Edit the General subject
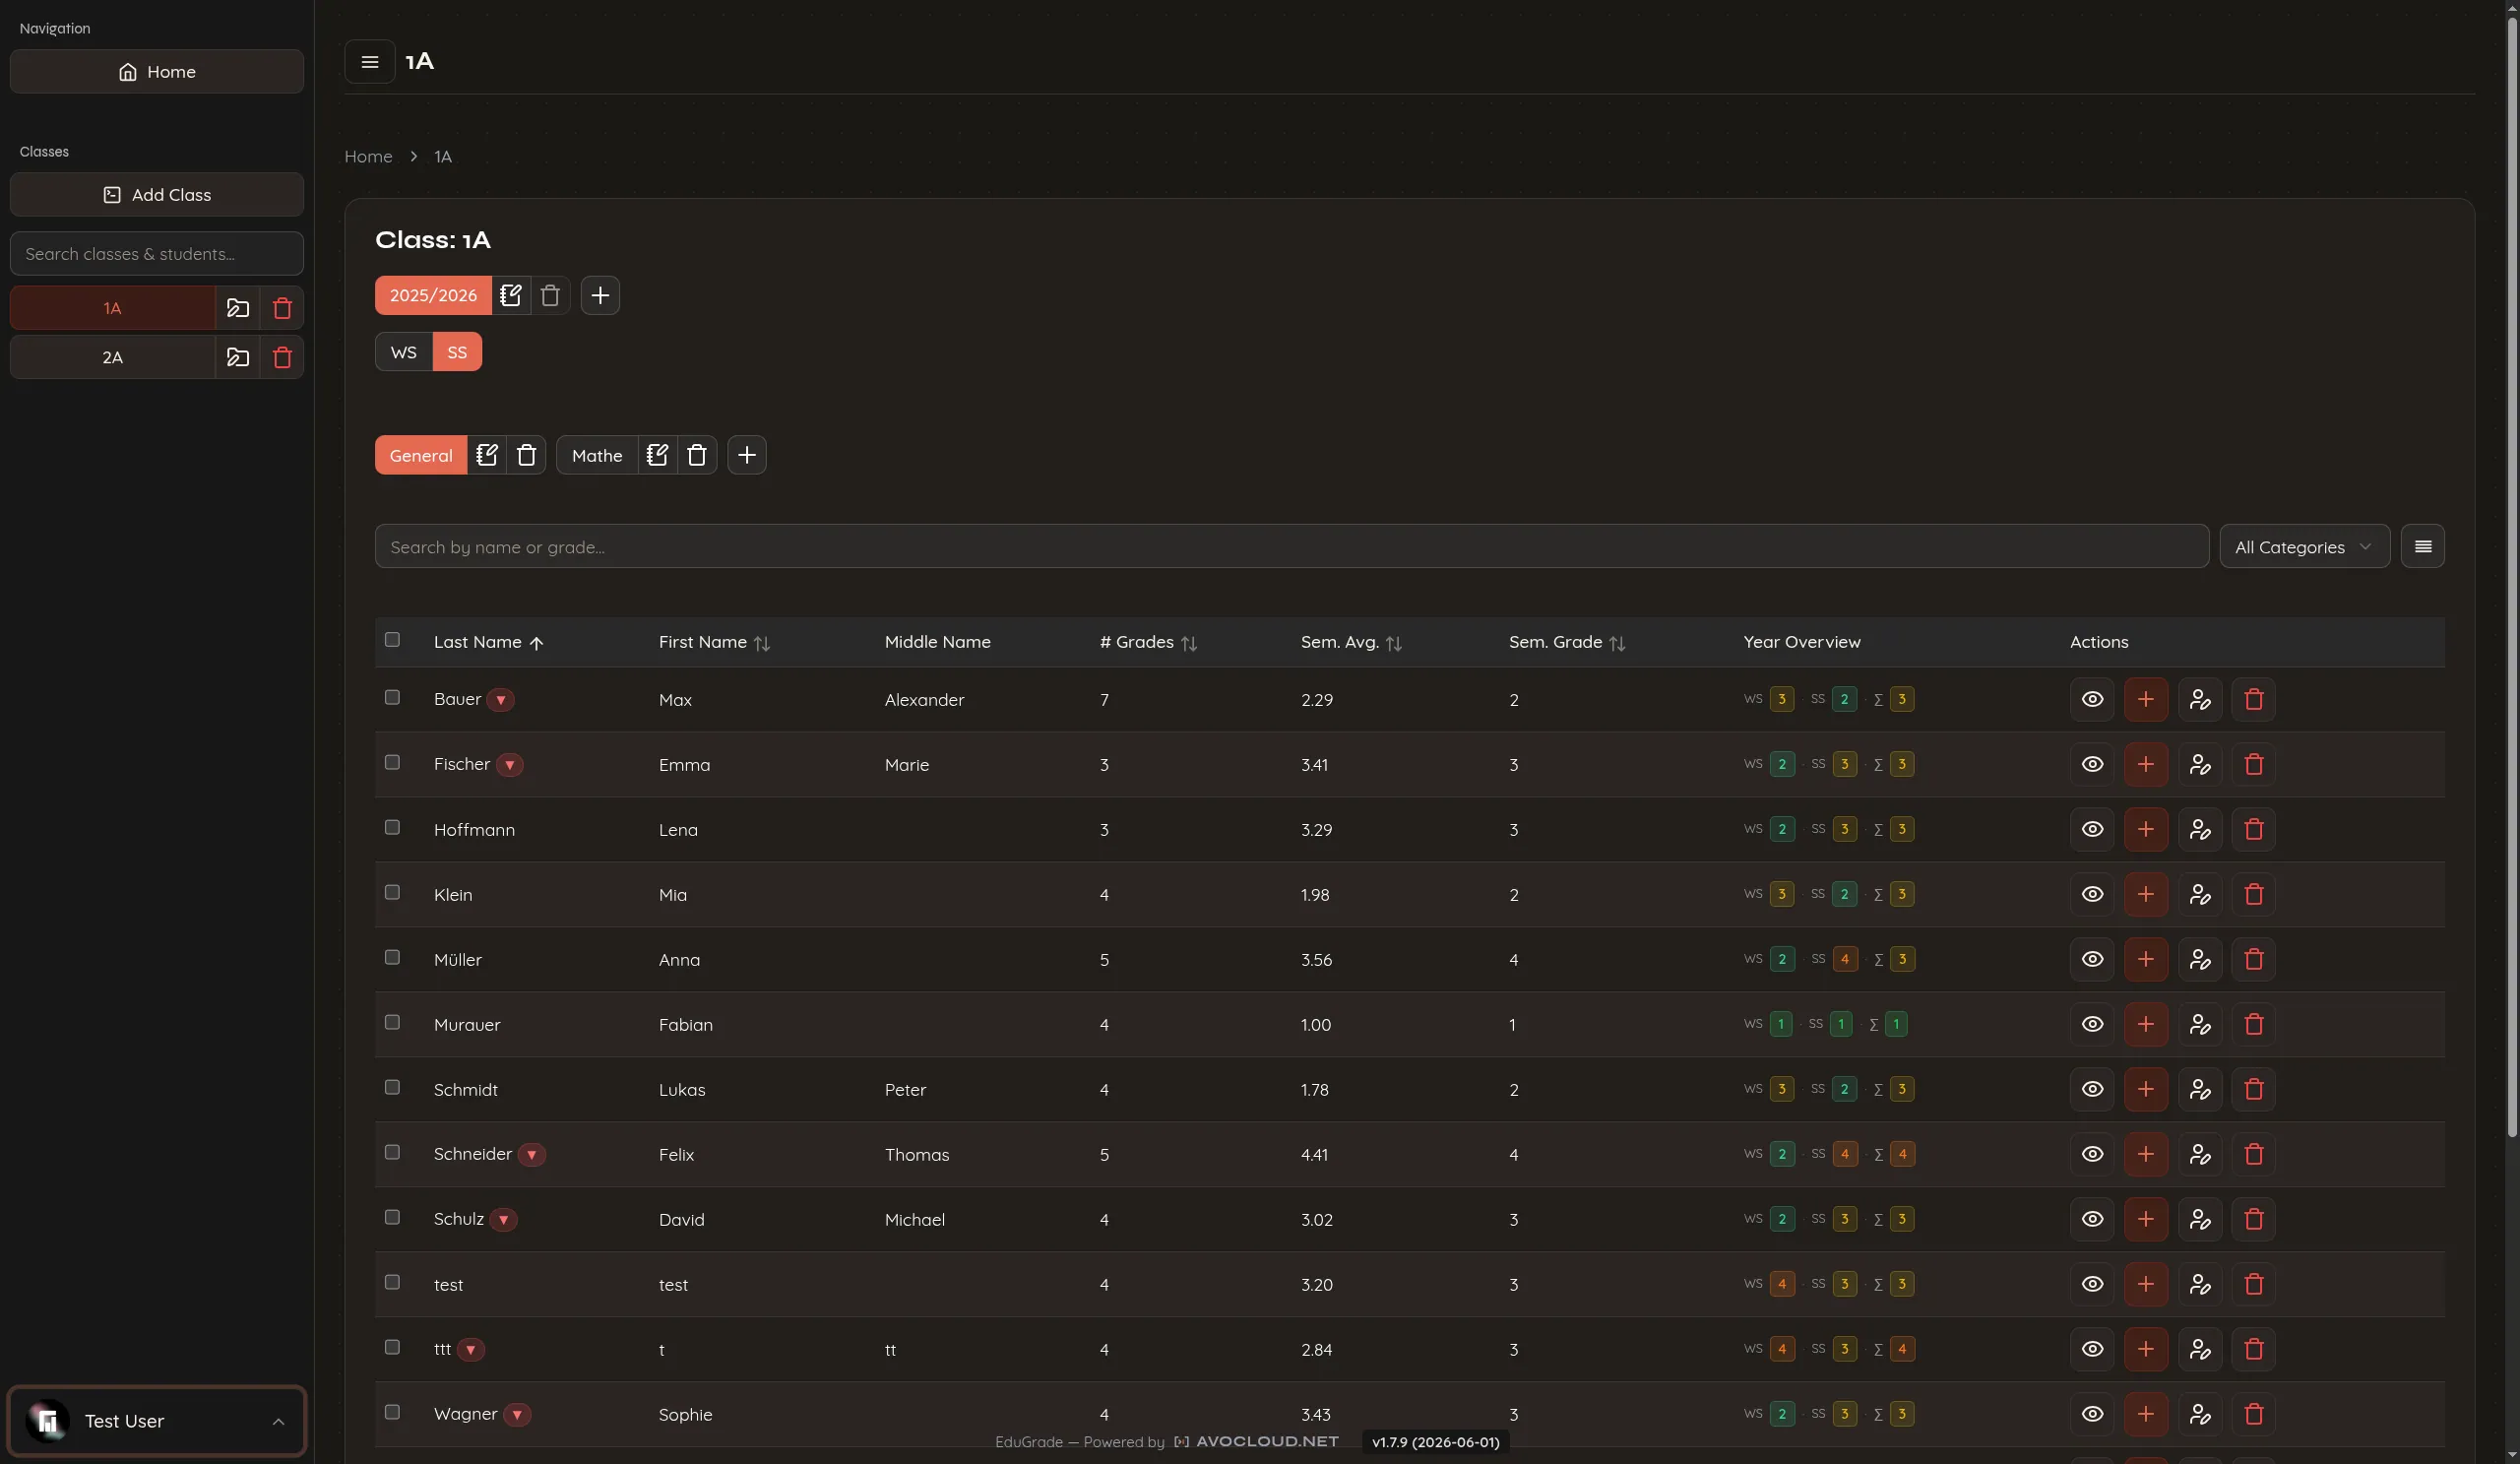The image size is (2520, 1464). pos(487,455)
